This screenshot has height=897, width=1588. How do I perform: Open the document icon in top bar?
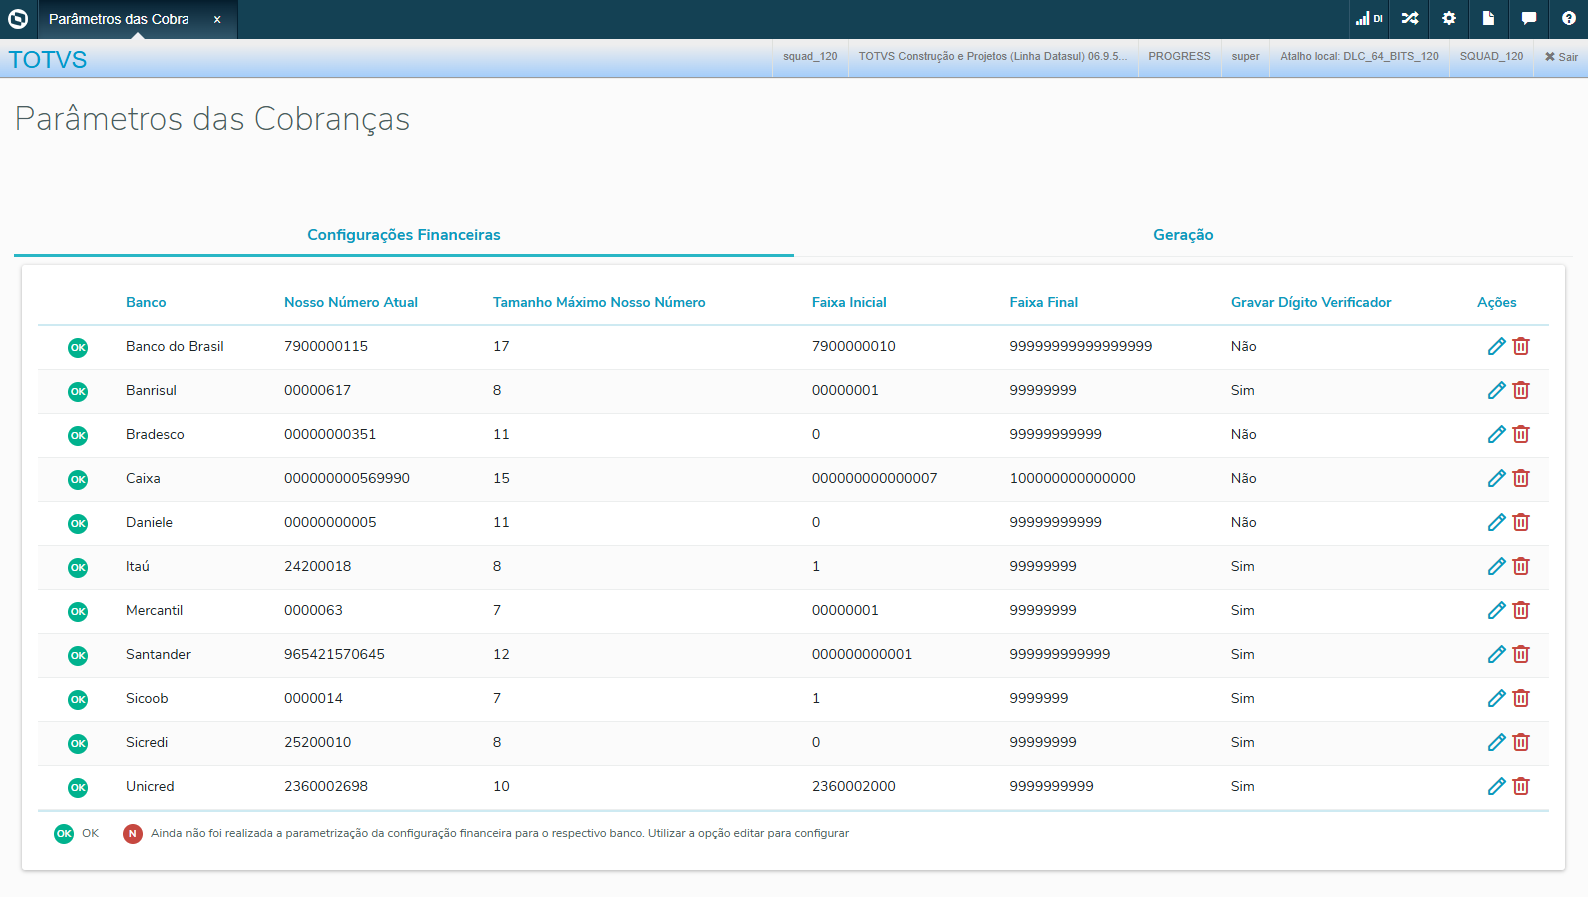(x=1488, y=18)
